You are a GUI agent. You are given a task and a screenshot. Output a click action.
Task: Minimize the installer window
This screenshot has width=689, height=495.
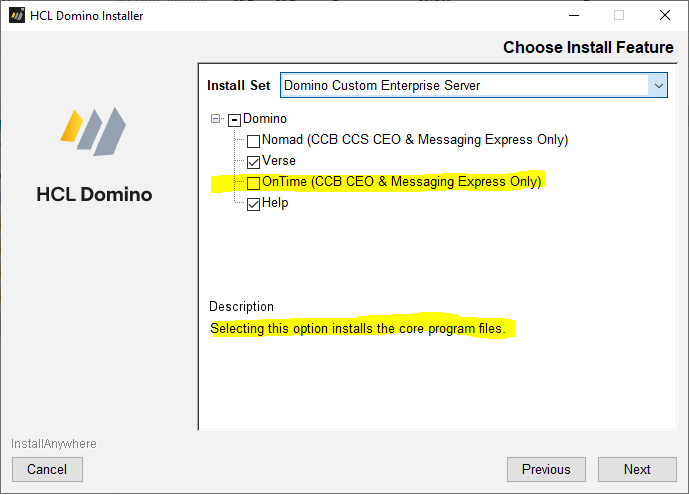tap(574, 16)
